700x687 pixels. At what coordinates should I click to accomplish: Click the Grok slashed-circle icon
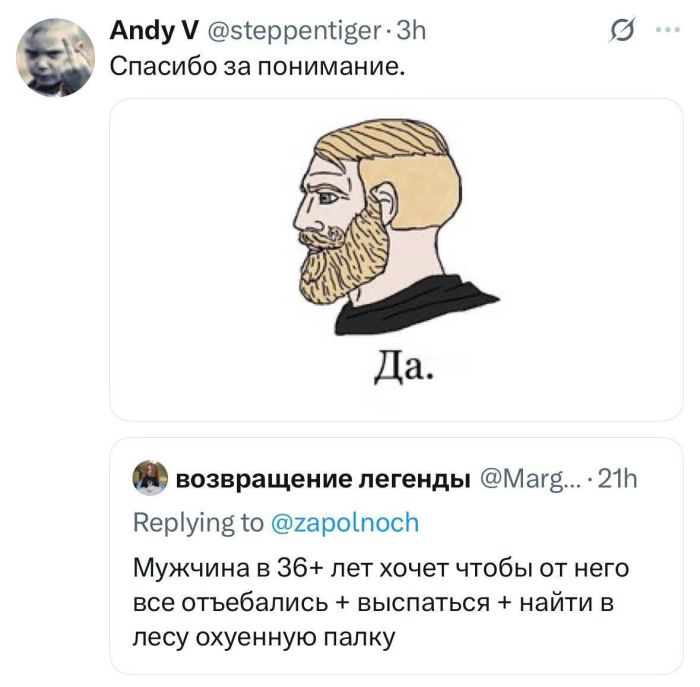[x=619, y=34]
